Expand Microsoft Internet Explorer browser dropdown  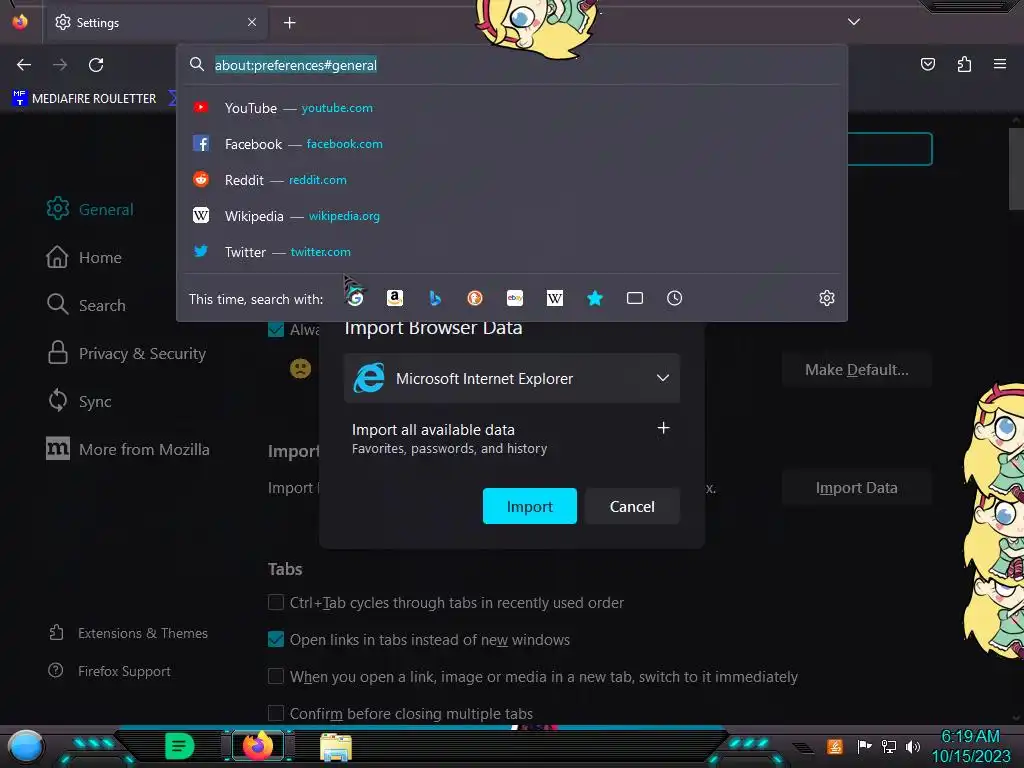coord(512,378)
